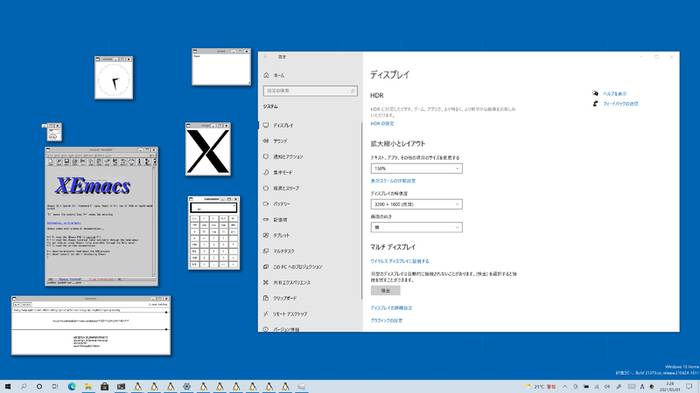
Task: Select Display (ディスプレイ) in the Settings sidebar
Action: (283, 125)
